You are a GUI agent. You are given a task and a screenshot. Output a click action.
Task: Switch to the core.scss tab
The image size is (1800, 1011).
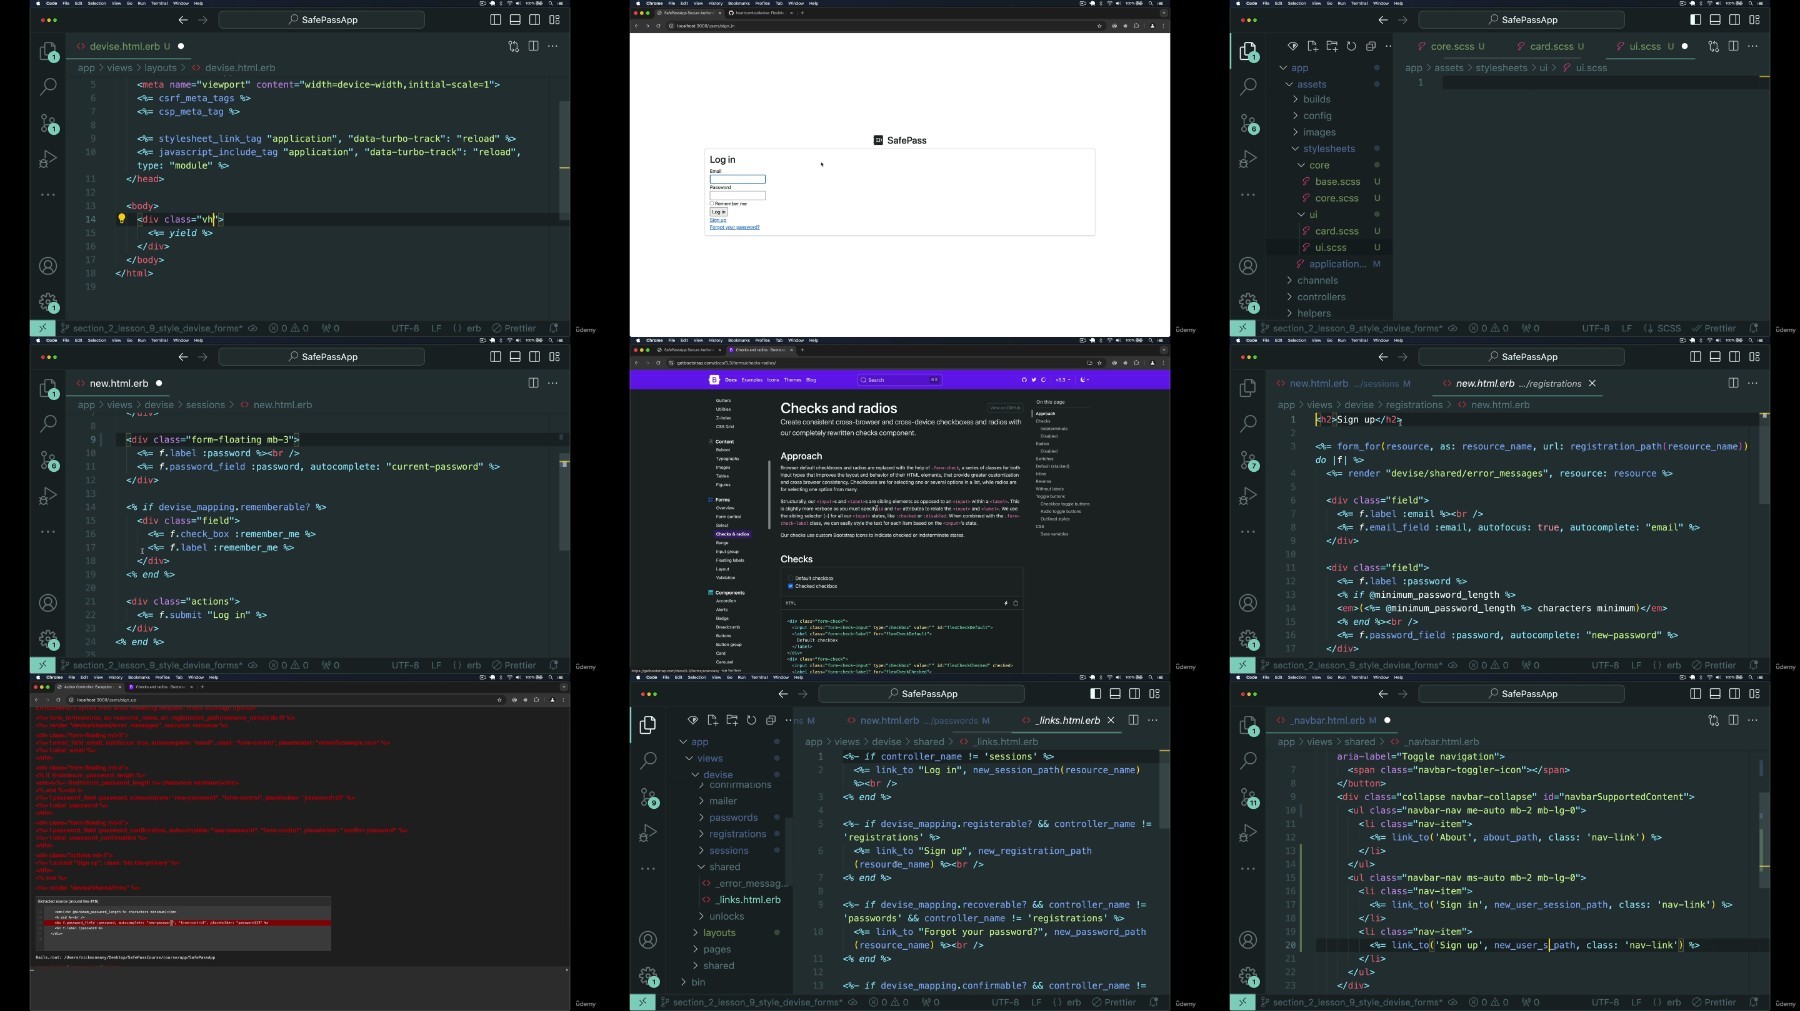(x=1455, y=46)
